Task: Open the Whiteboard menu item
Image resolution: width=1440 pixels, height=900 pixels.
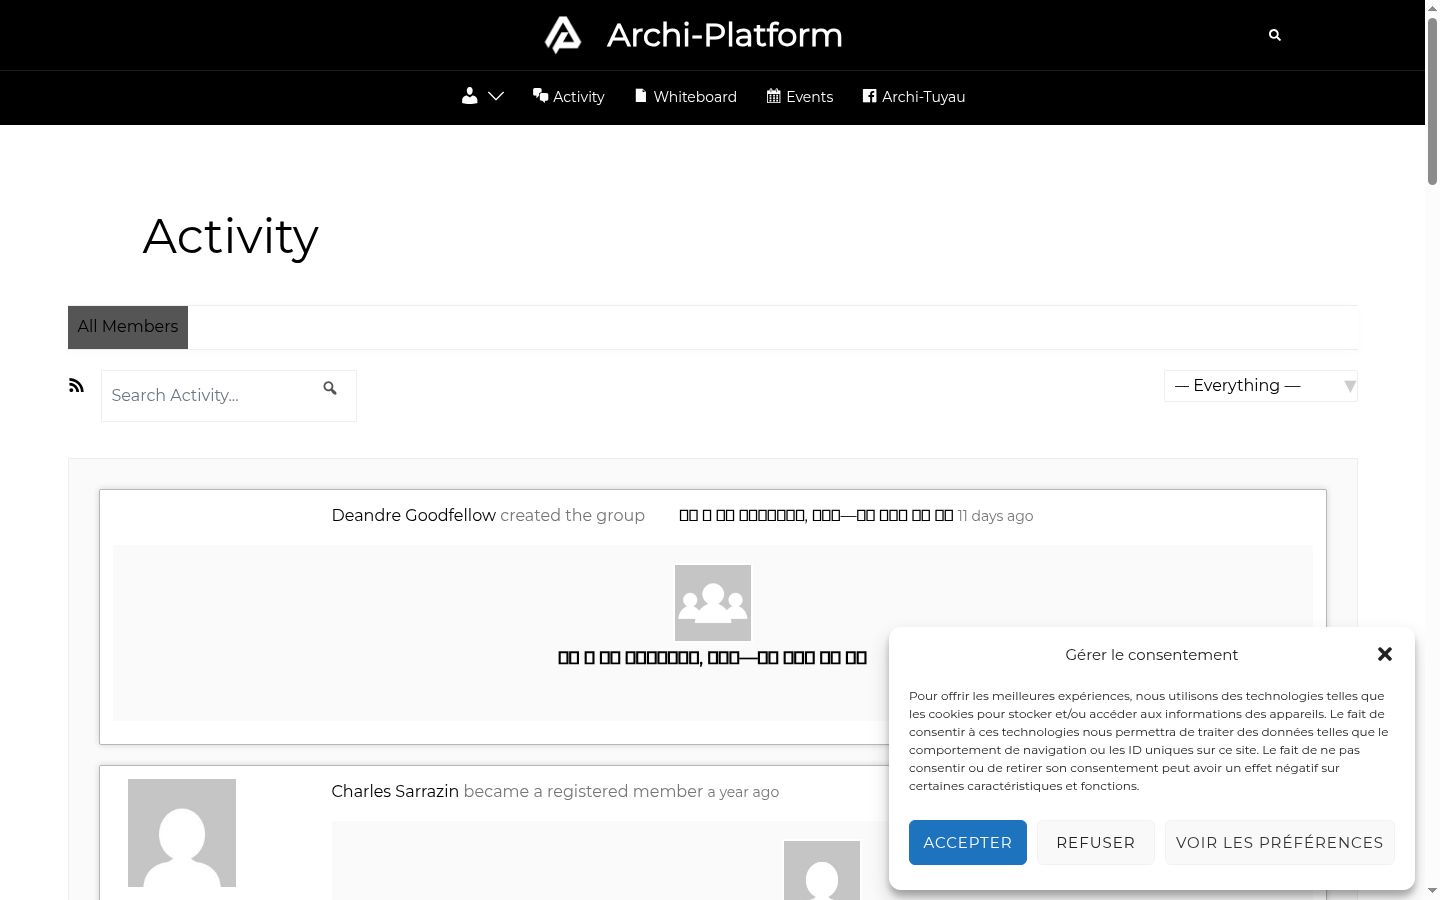Action: point(686,97)
